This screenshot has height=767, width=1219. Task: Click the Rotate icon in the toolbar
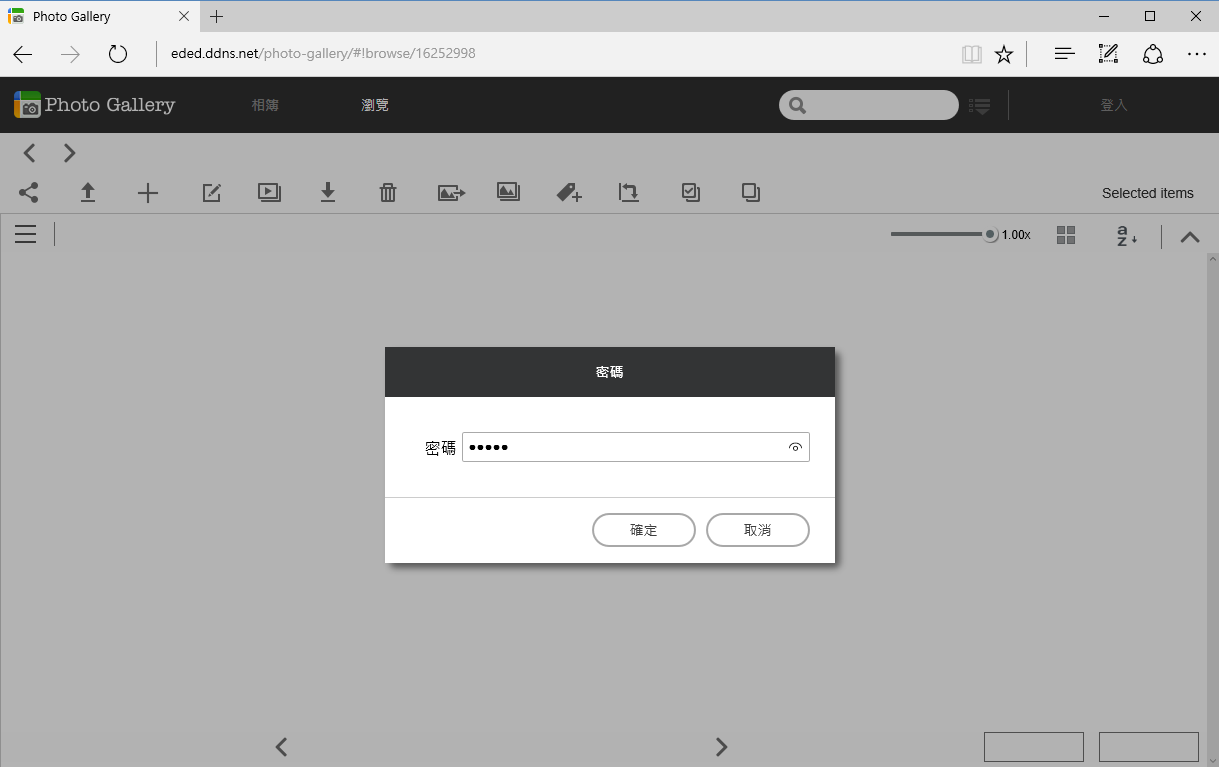tap(628, 192)
